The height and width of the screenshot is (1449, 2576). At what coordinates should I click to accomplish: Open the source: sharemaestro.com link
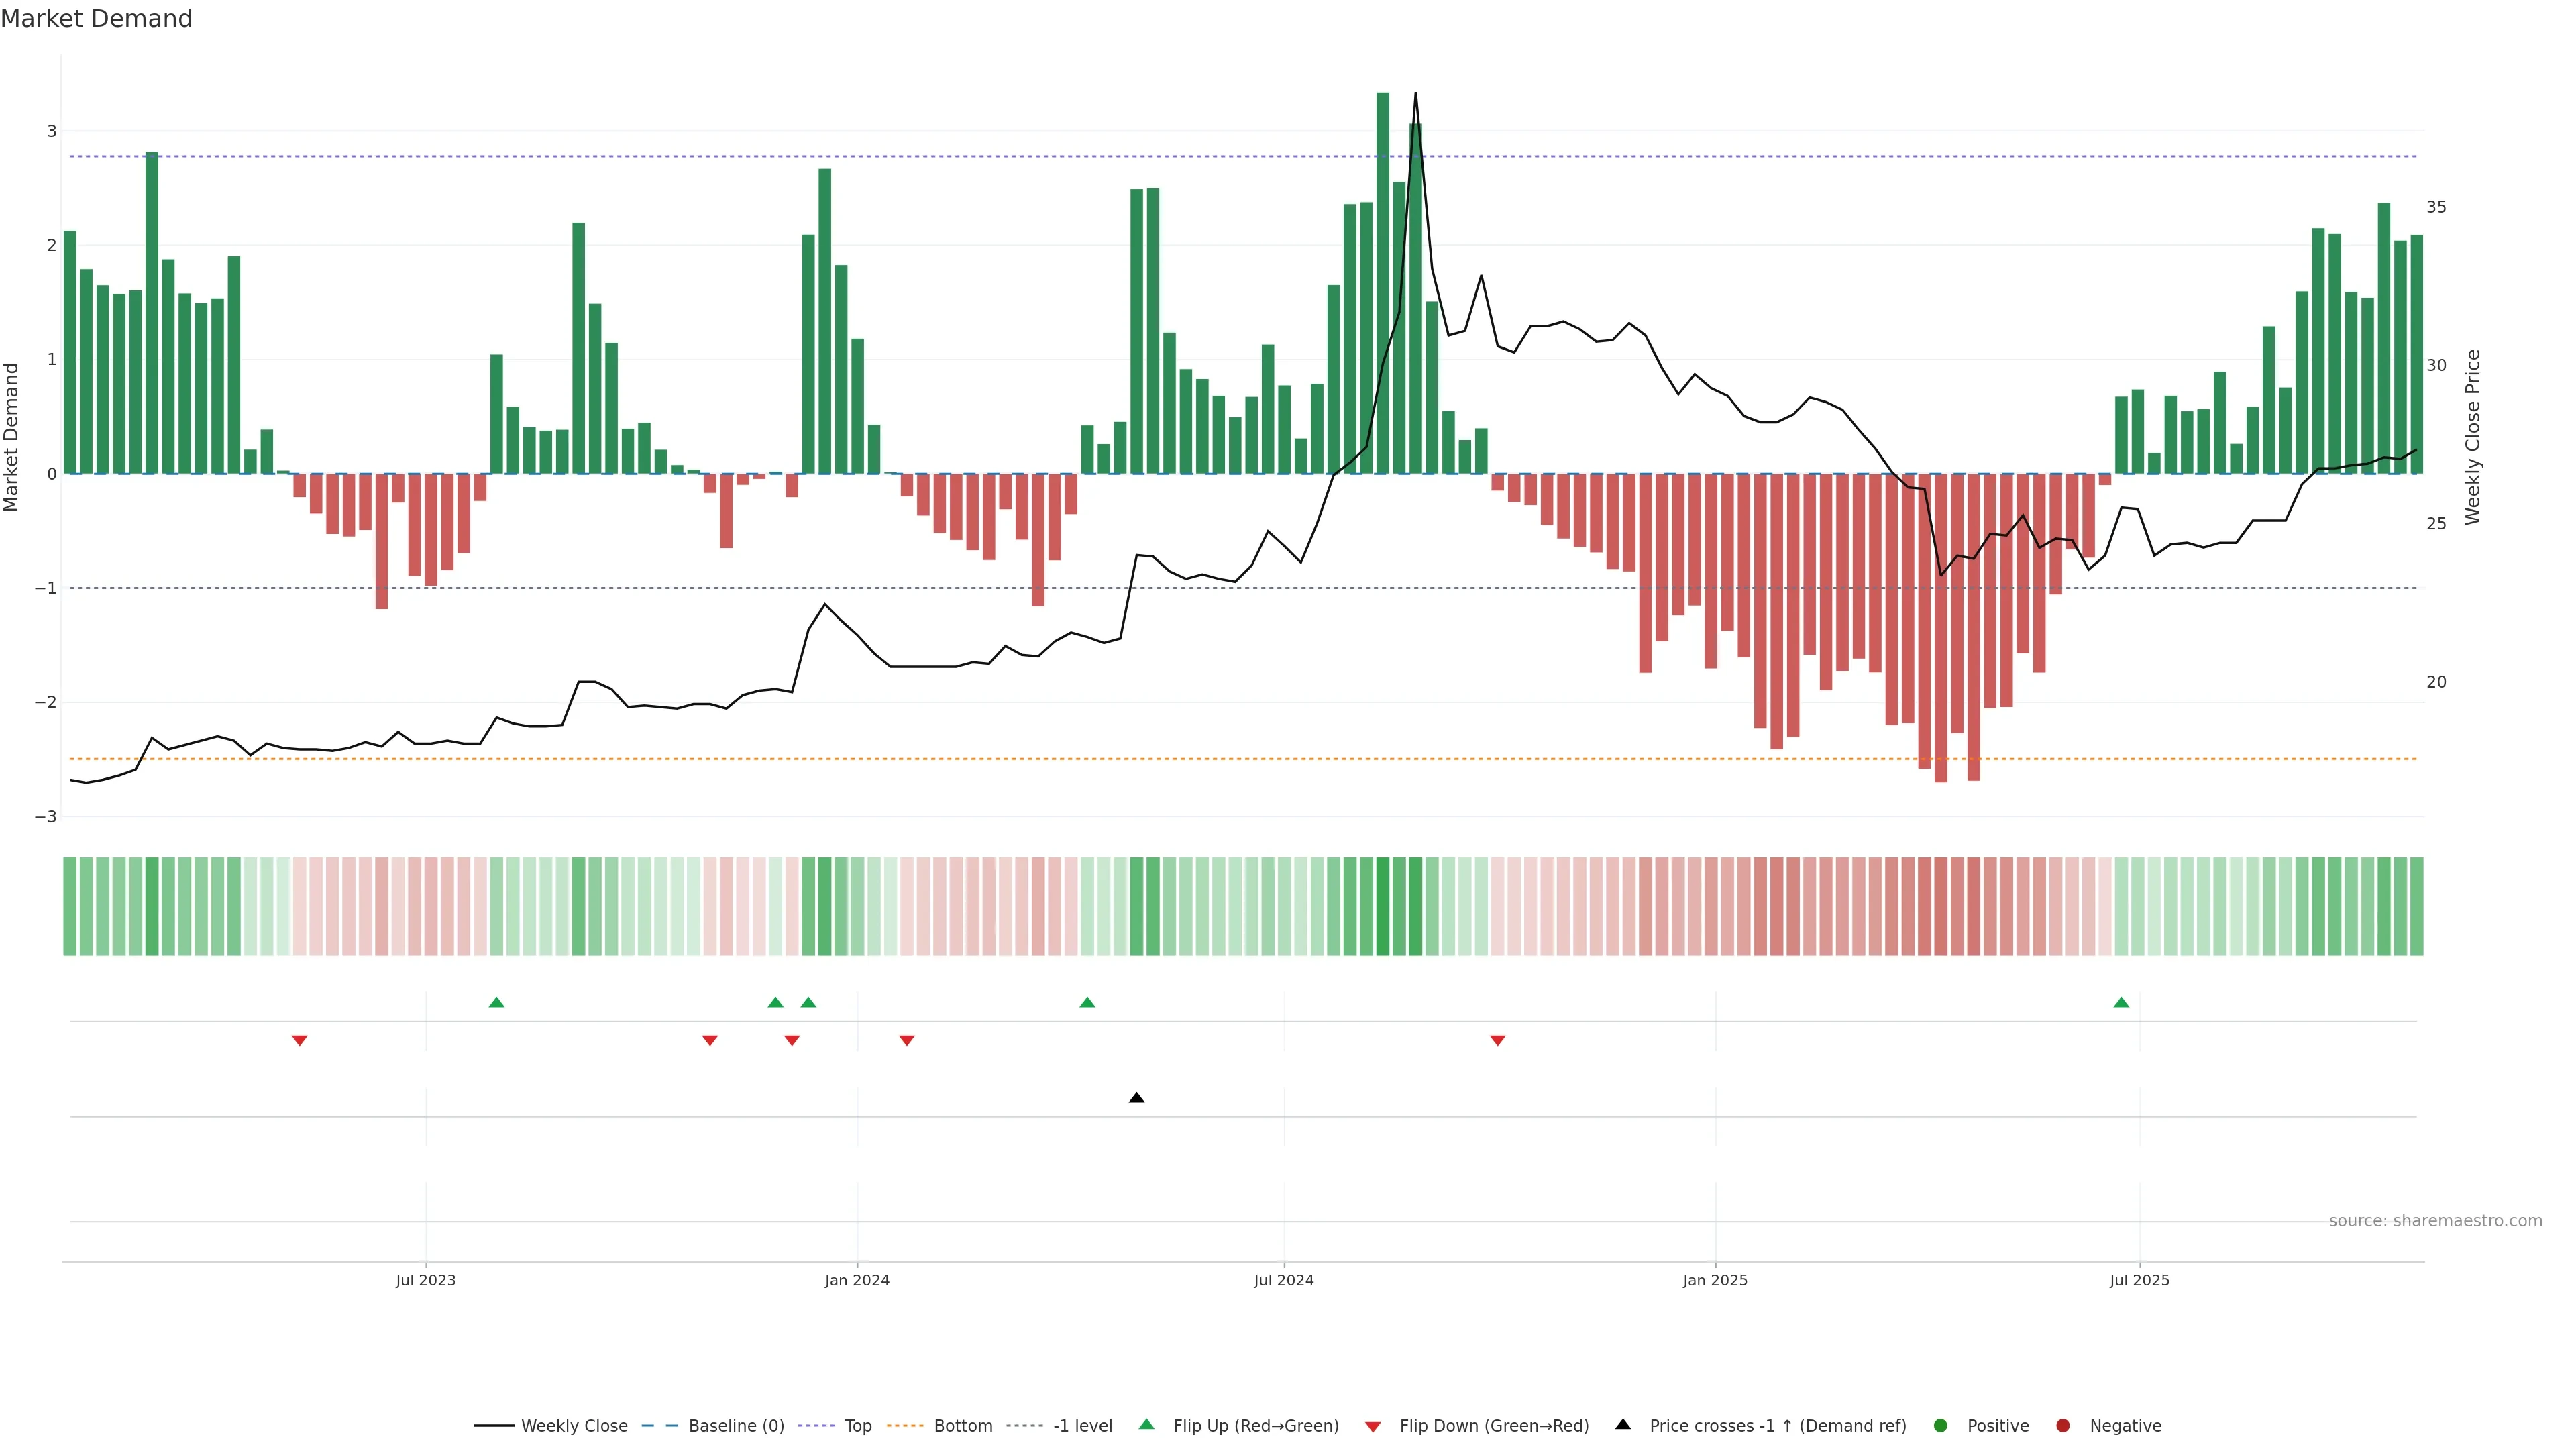(2435, 1221)
